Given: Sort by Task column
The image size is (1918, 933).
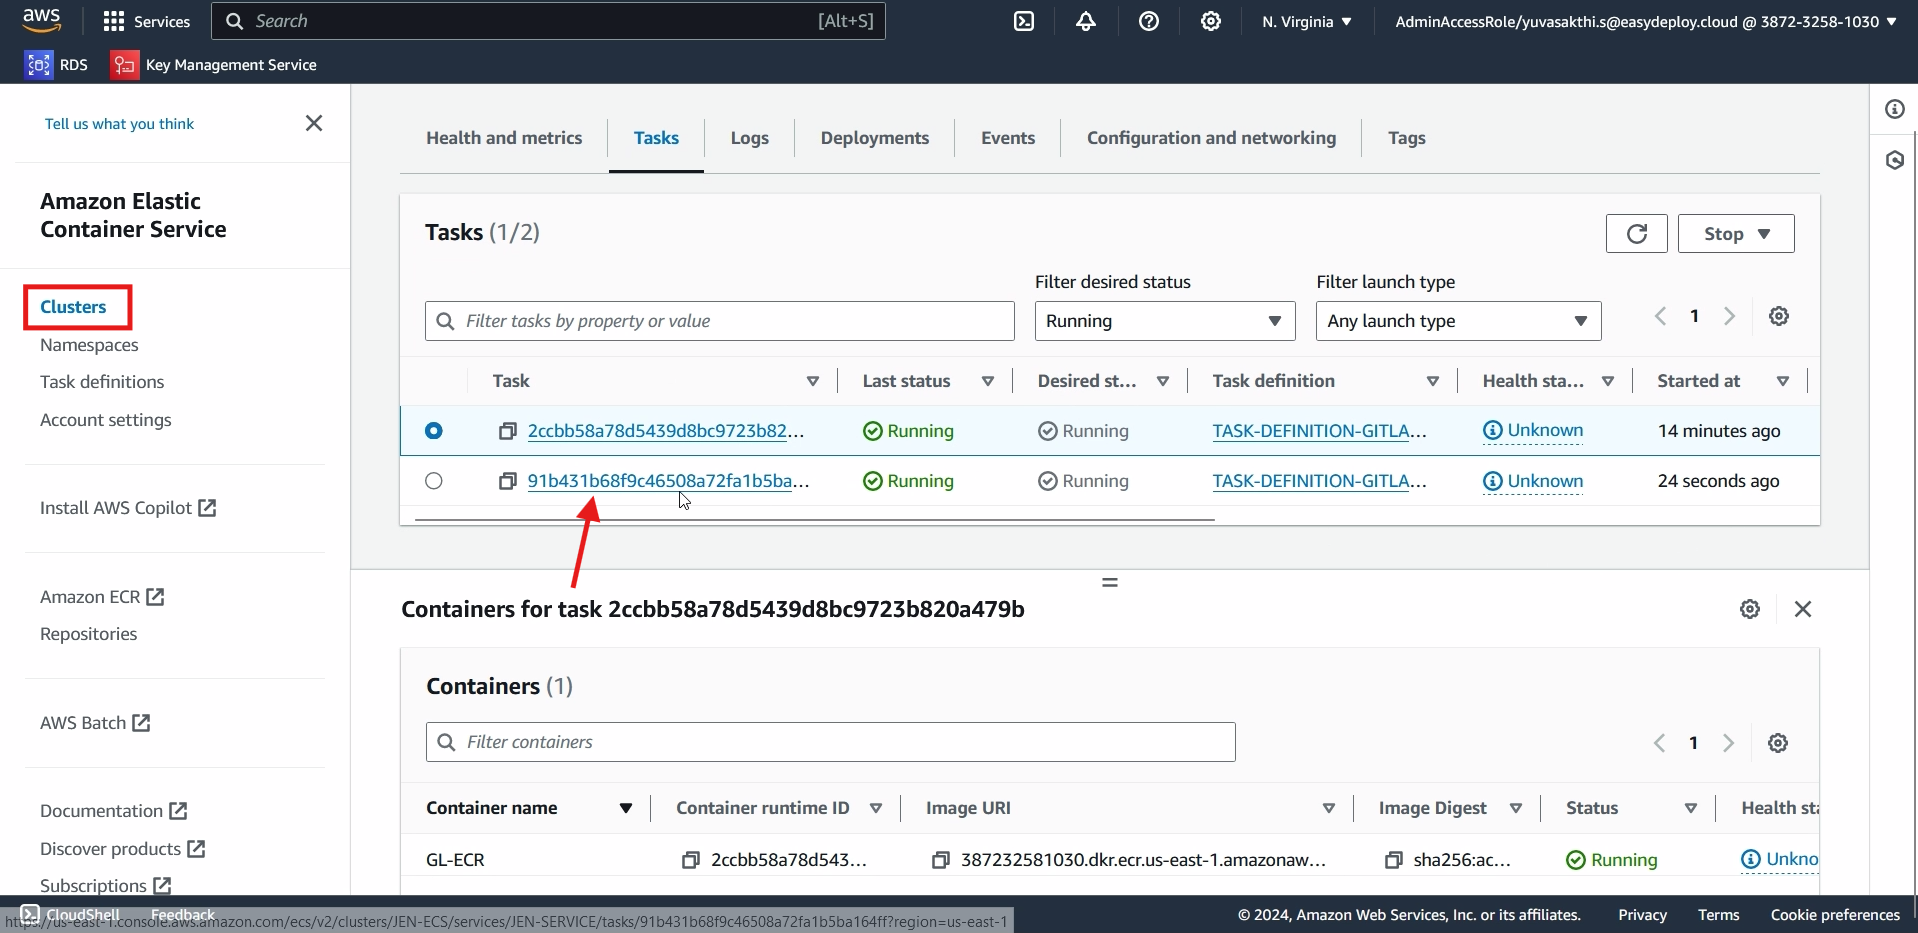Looking at the screenshot, I should click(x=813, y=381).
